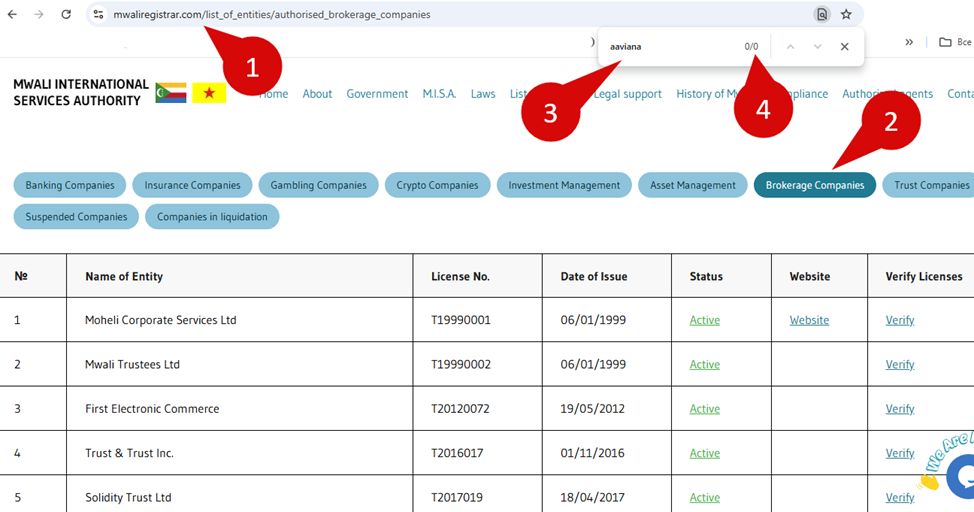This screenshot has height=512, width=974.
Task: Select the Trust Companies tab
Action: coord(929,185)
